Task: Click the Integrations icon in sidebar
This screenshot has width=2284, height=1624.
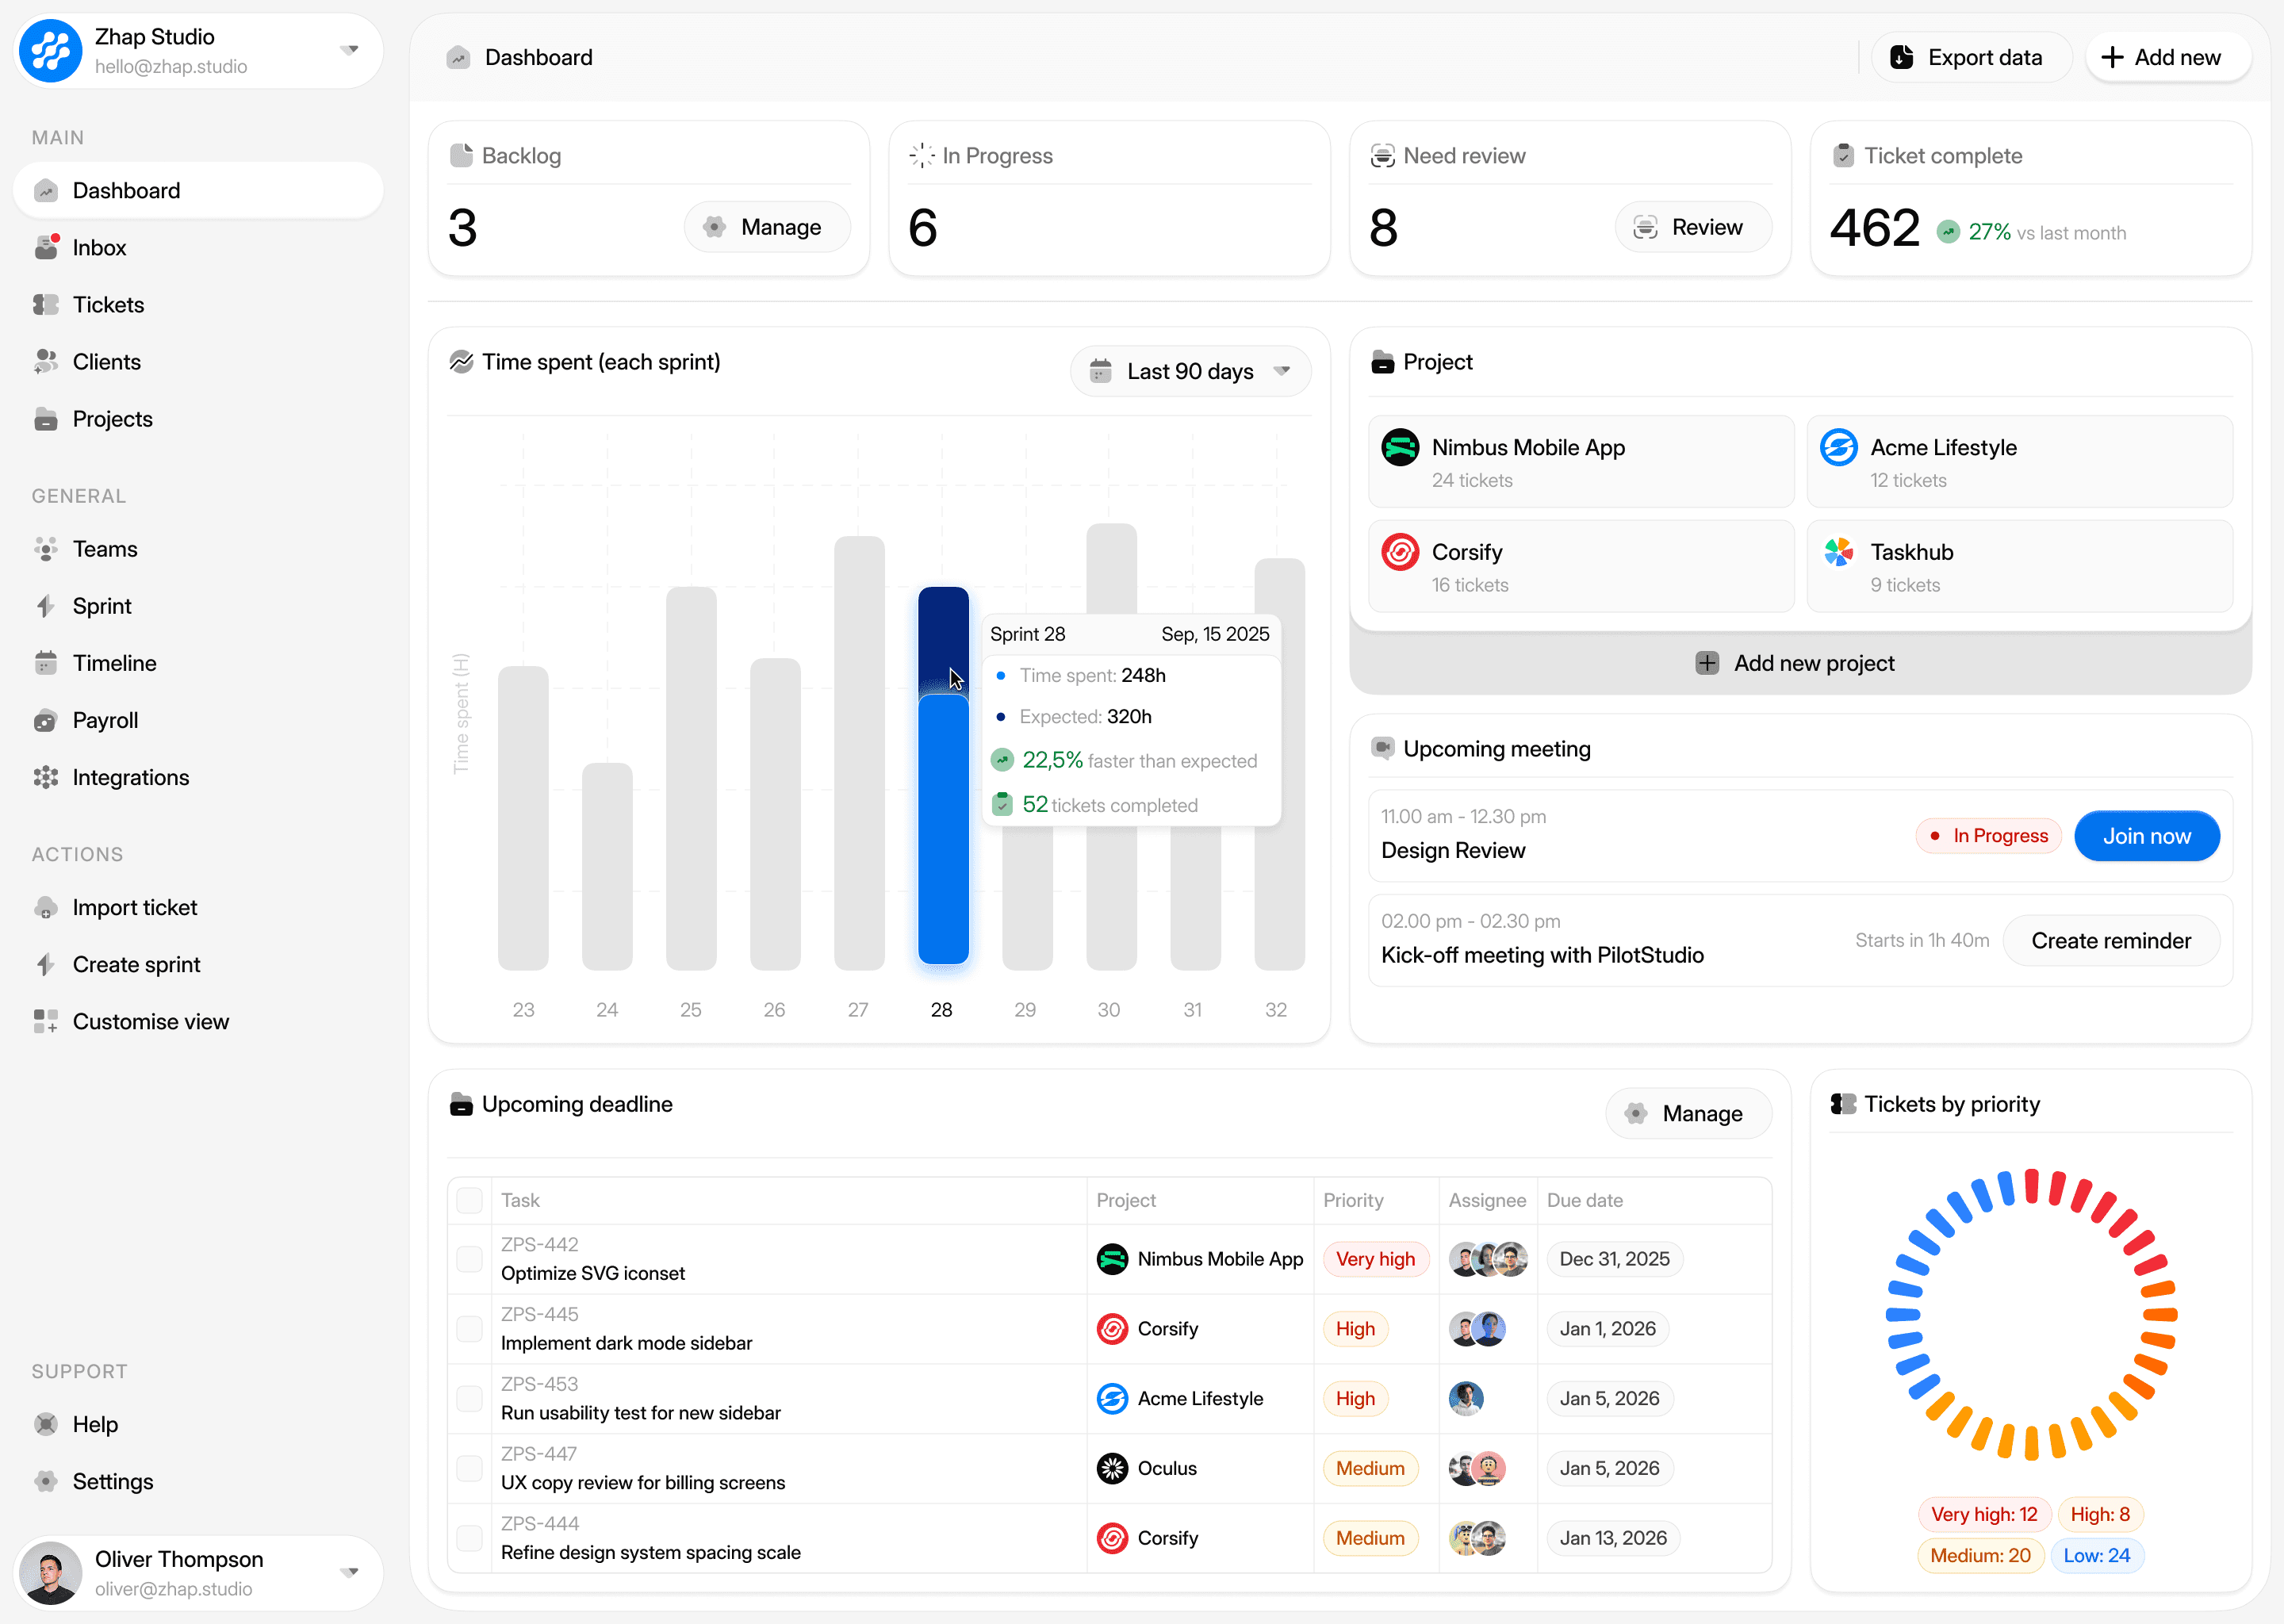Action: coord(46,777)
